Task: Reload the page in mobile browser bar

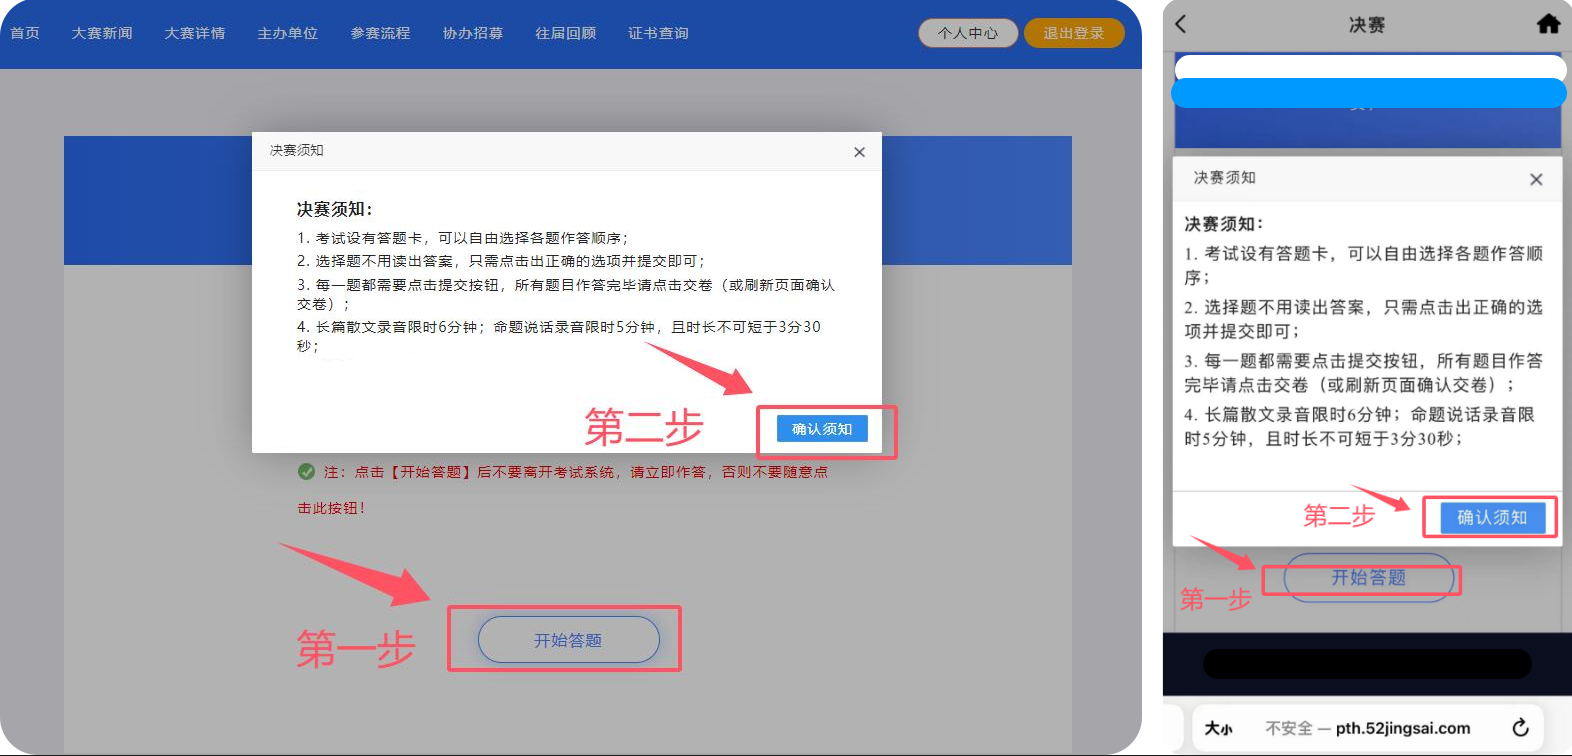Action: click(x=1520, y=728)
